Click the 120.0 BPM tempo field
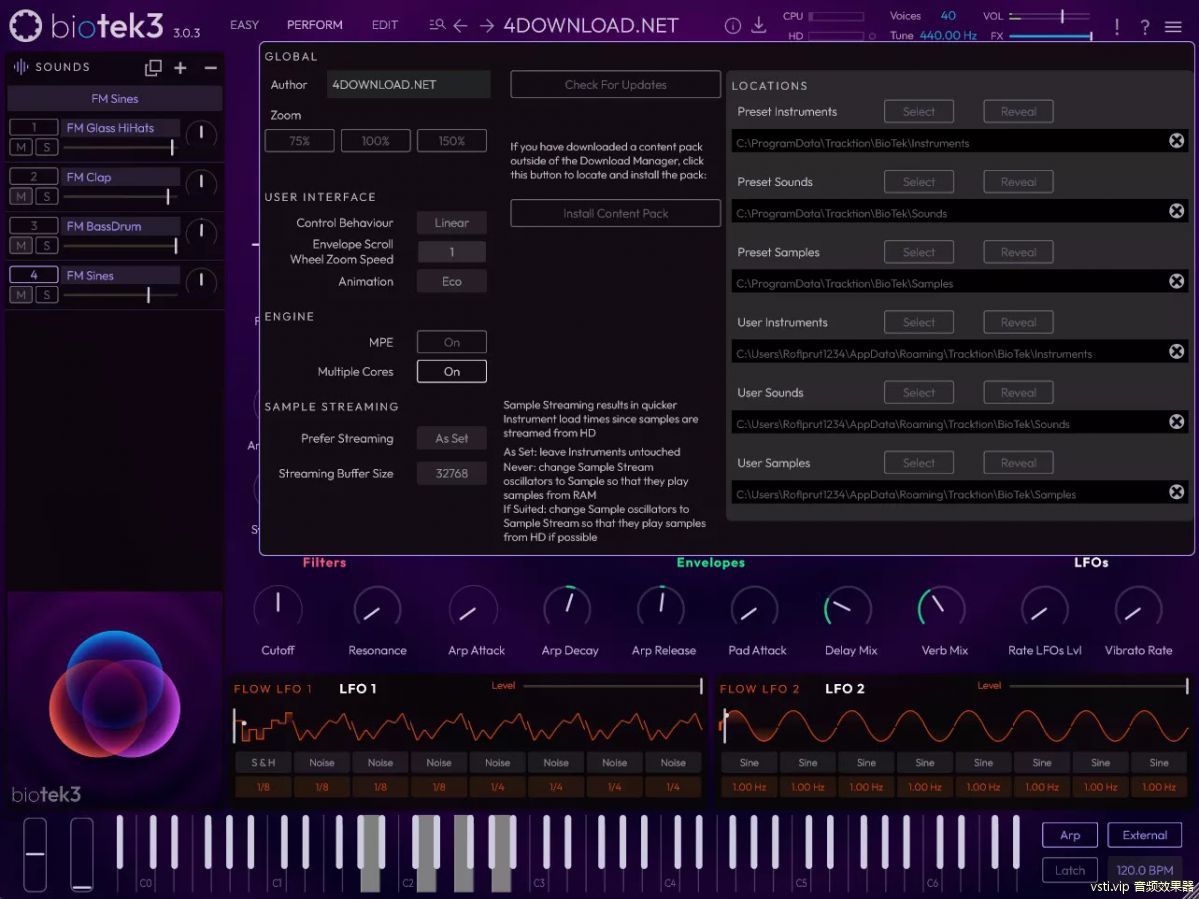The height and width of the screenshot is (899, 1199). (1145, 870)
